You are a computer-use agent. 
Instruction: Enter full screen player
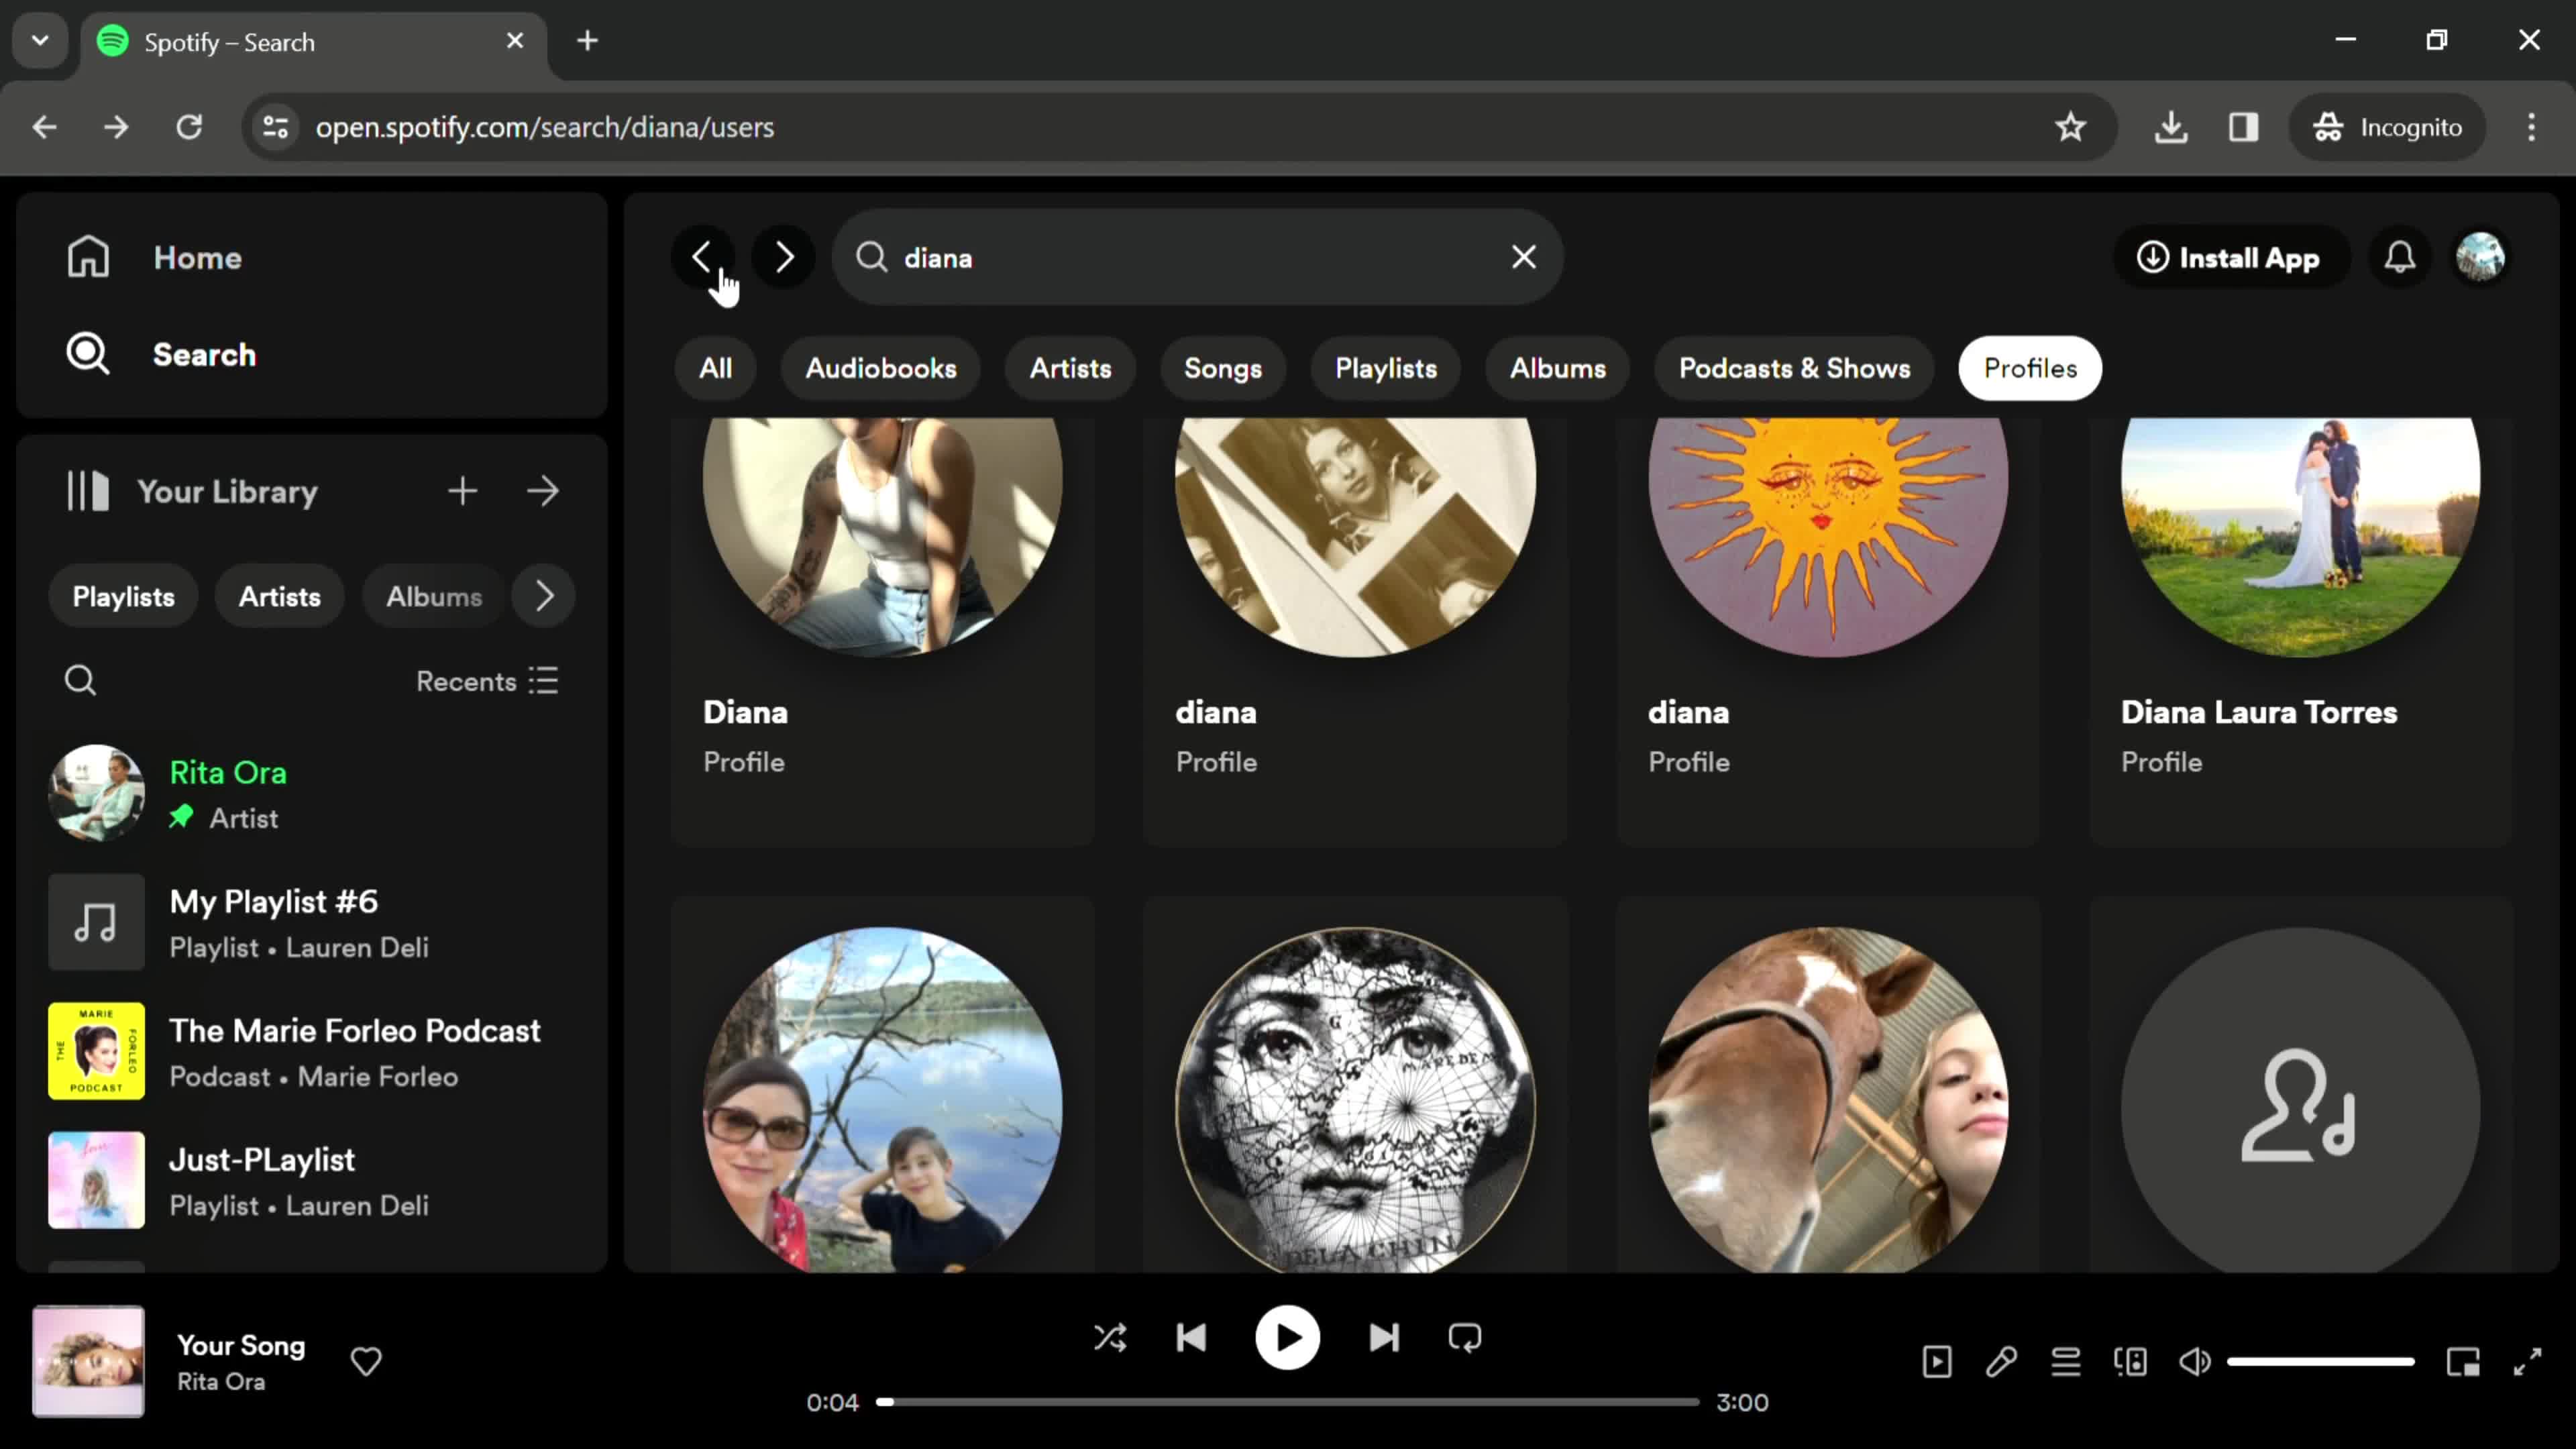(x=2528, y=1361)
